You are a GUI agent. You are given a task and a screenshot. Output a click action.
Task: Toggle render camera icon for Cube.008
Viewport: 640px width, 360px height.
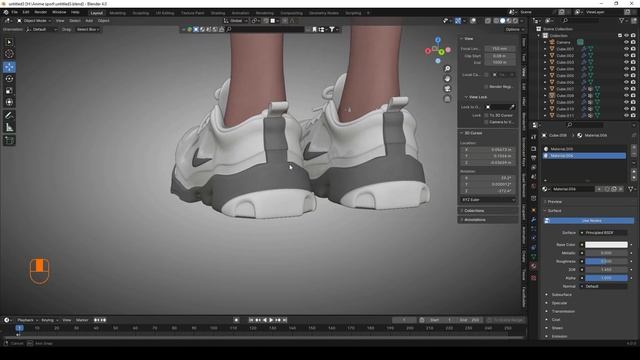[633, 96]
